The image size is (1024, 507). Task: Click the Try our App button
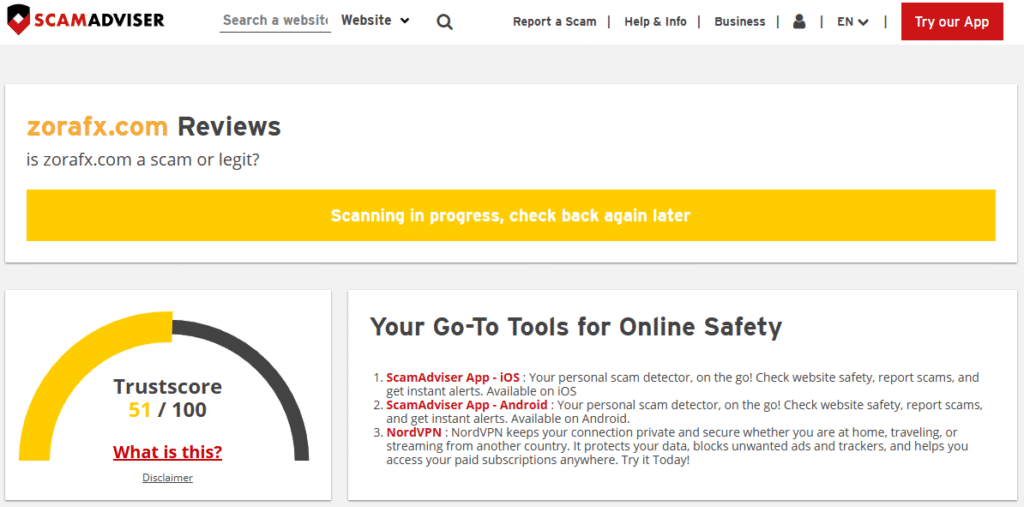[x=952, y=22]
